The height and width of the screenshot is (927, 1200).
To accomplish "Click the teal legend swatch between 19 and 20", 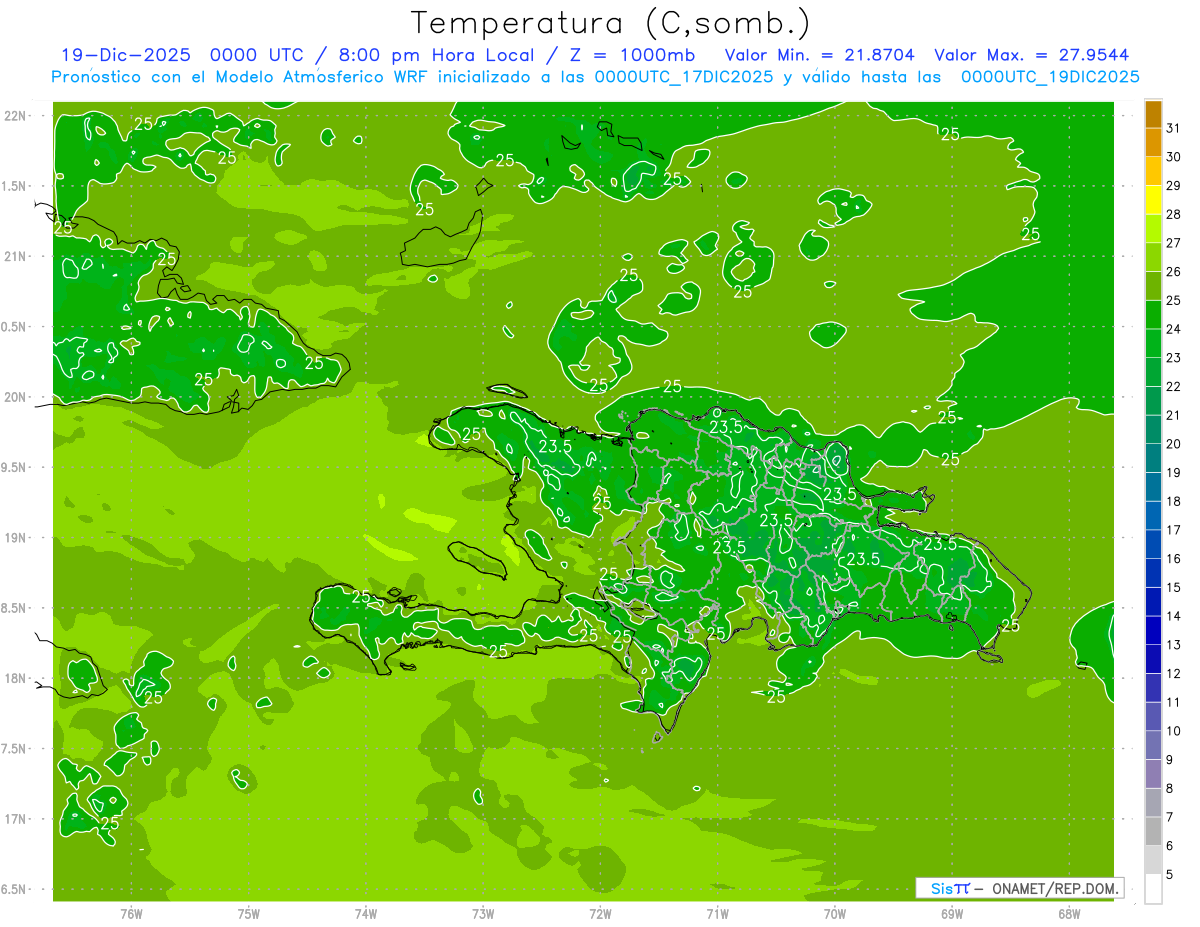I will pos(1153,458).
